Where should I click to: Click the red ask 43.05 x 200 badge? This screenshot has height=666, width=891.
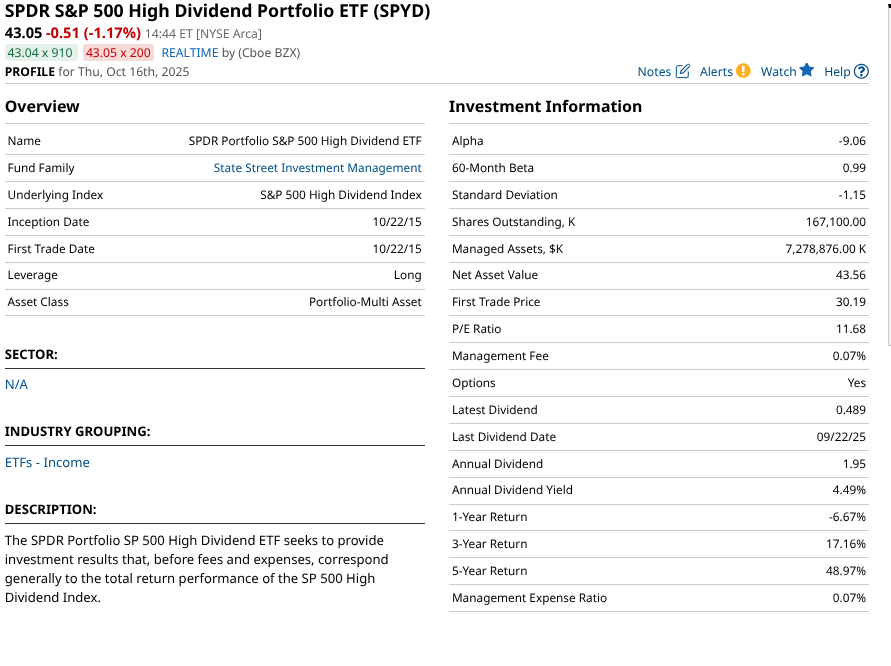(x=118, y=53)
